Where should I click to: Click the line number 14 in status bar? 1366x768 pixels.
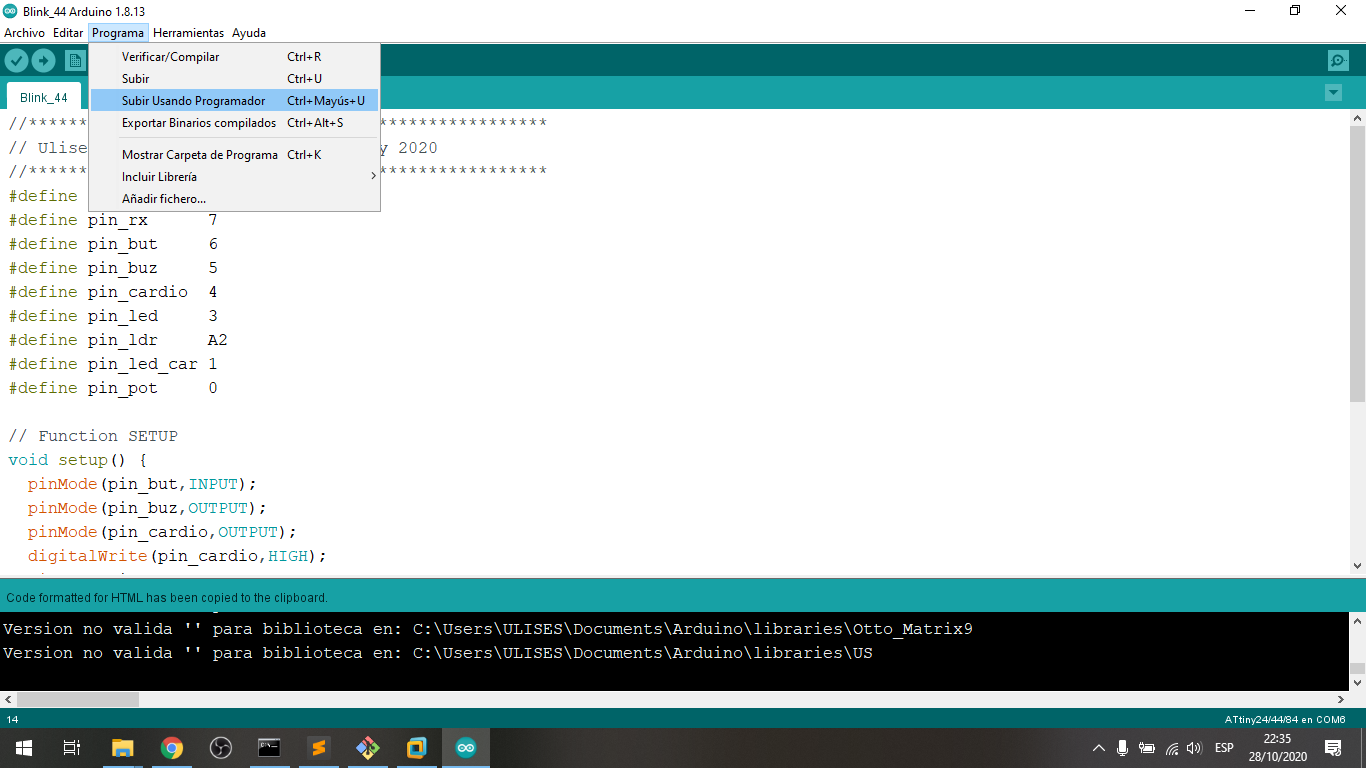(12, 720)
